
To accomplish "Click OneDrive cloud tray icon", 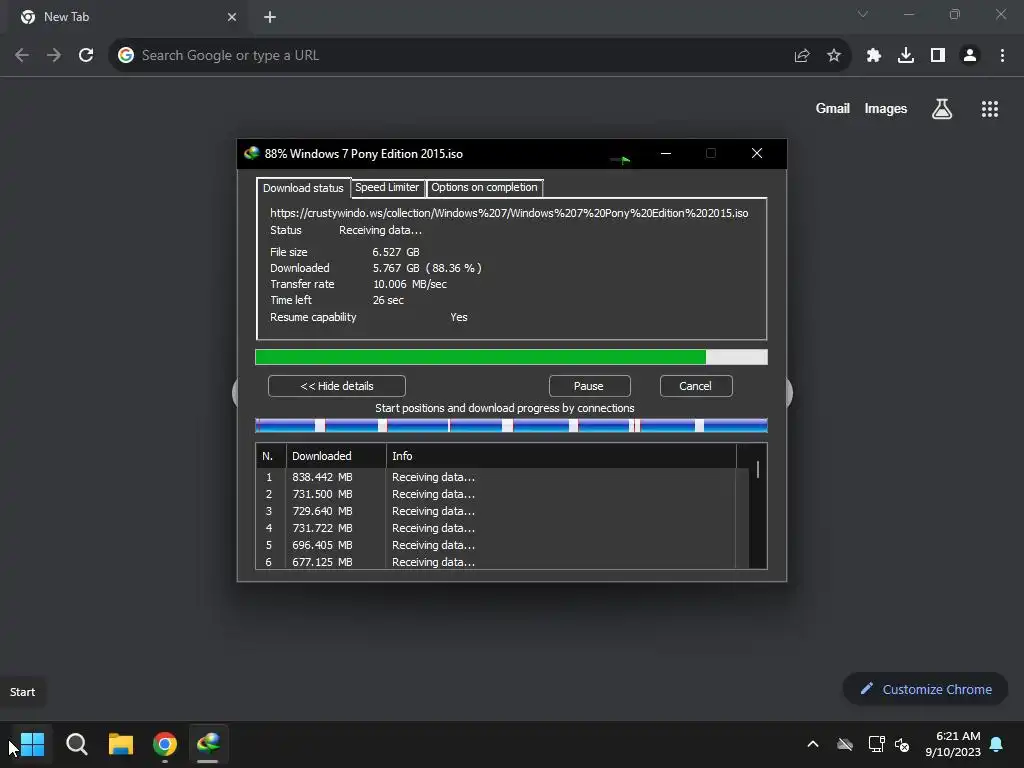I will point(845,744).
